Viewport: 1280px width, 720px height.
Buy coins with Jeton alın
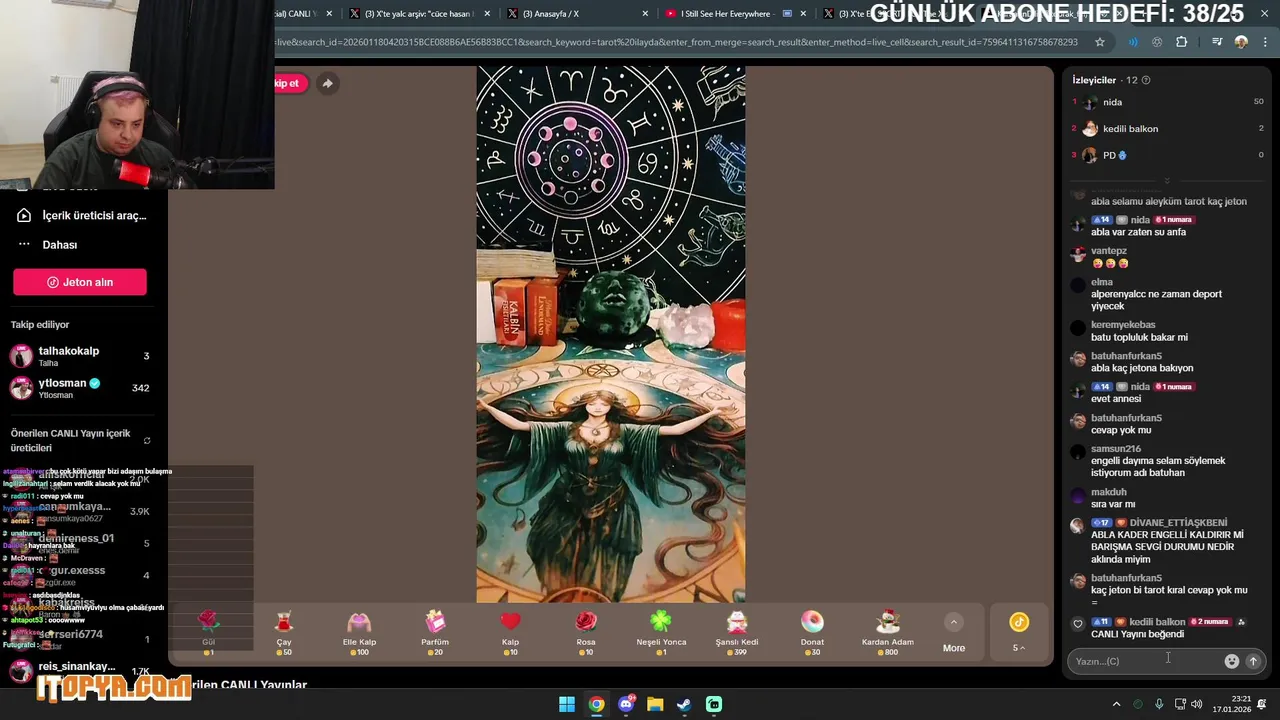(x=80, y=282)
